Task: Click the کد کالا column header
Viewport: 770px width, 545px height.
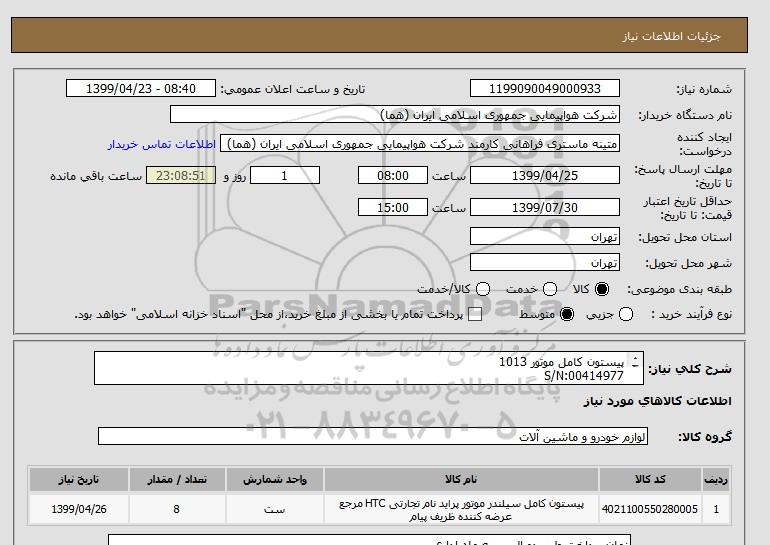Action: point(650,479)
